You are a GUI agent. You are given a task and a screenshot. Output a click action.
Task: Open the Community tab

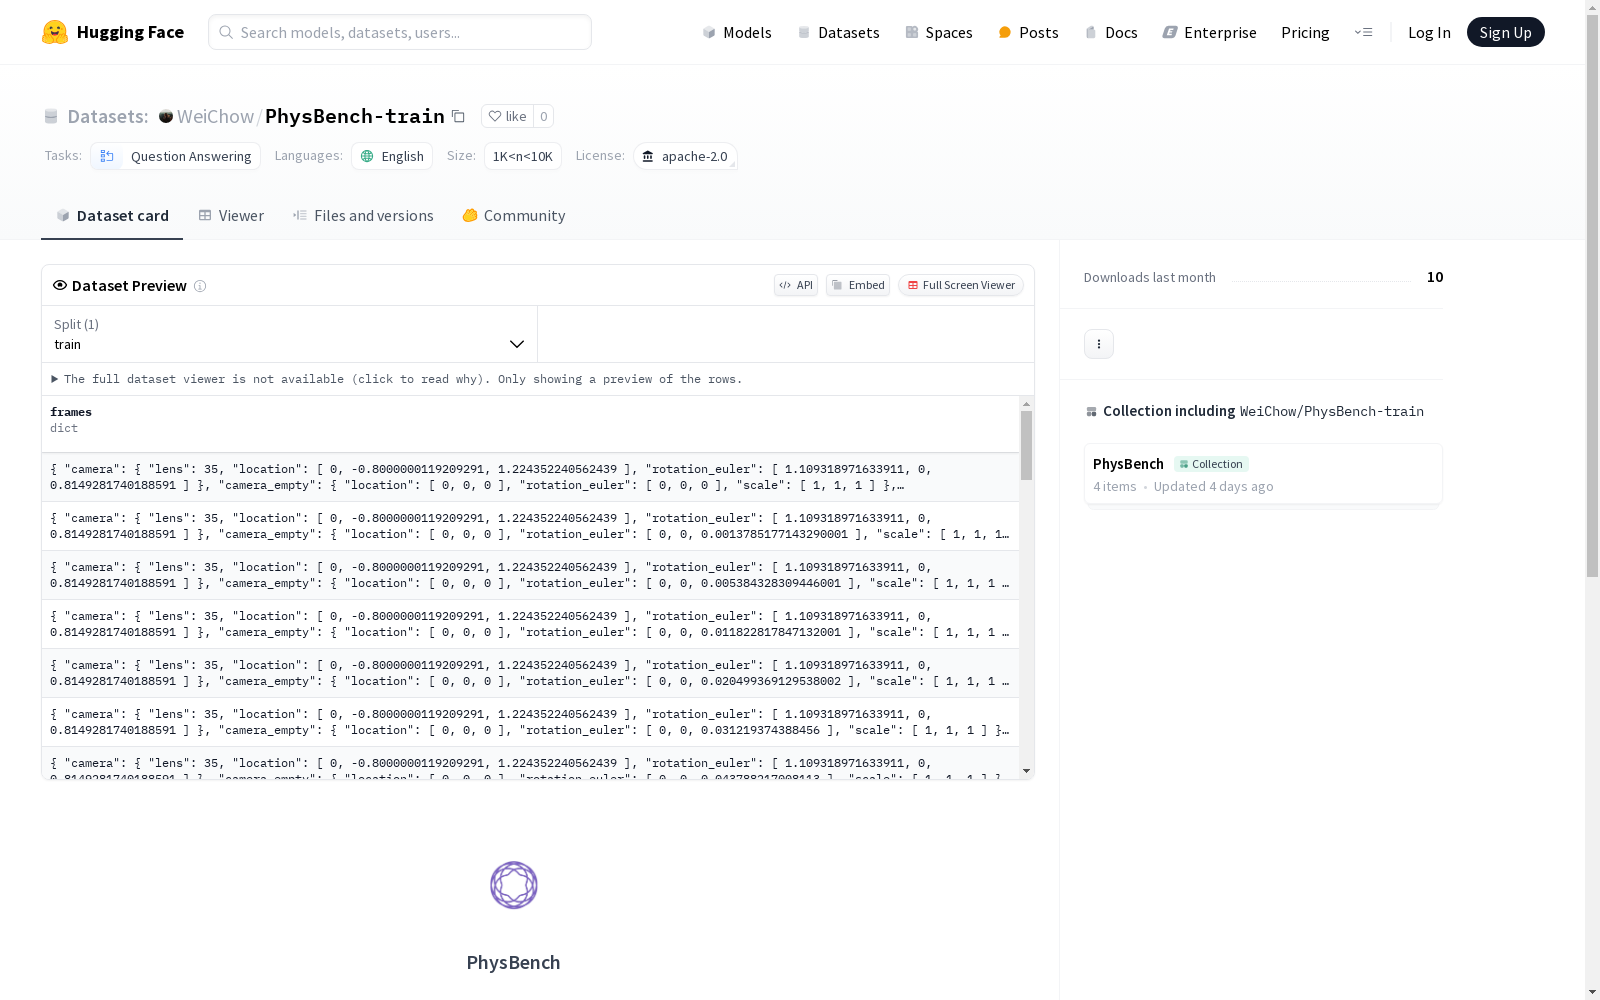pyautogui.click(x=514, y=216)
